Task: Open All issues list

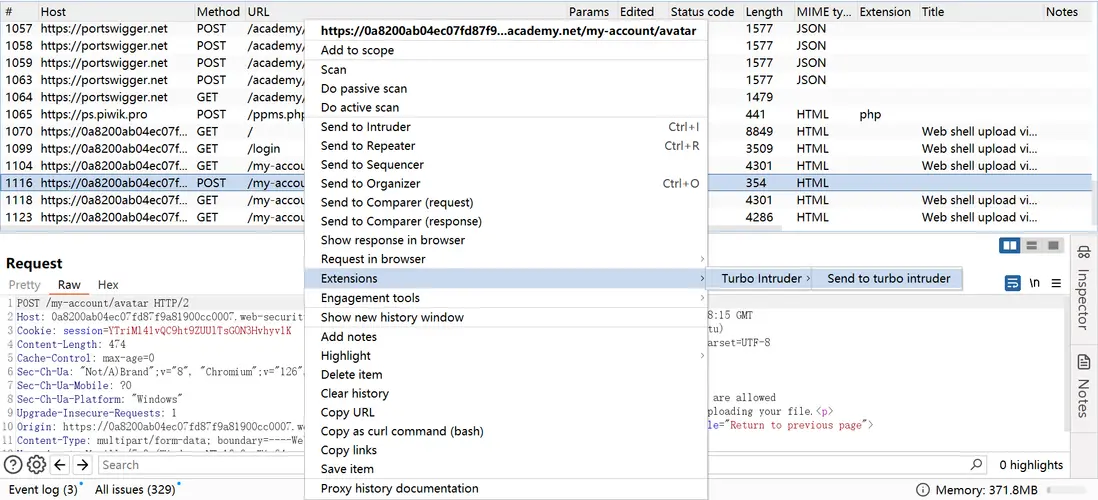Action: [135, 490]
